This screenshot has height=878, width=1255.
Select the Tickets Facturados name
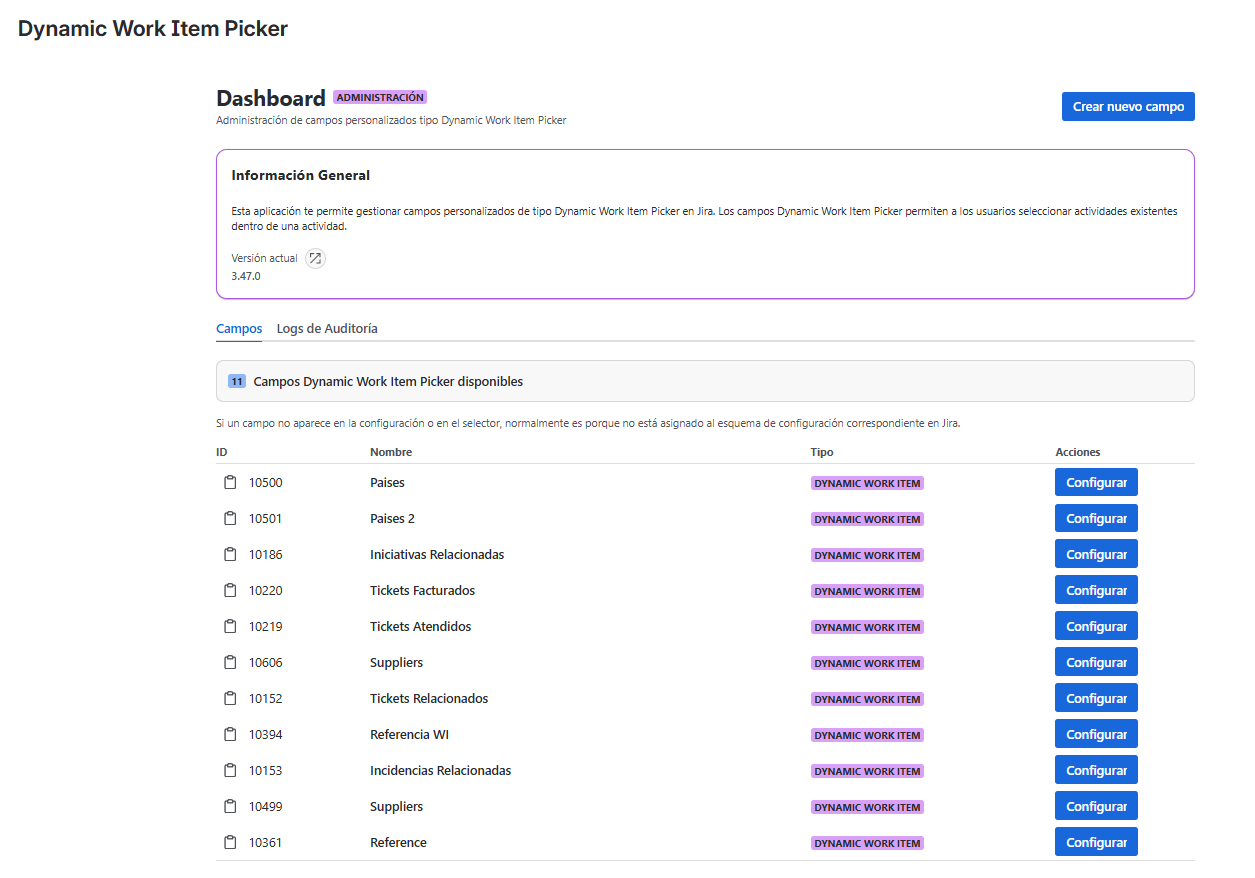(x=422, y=591)
